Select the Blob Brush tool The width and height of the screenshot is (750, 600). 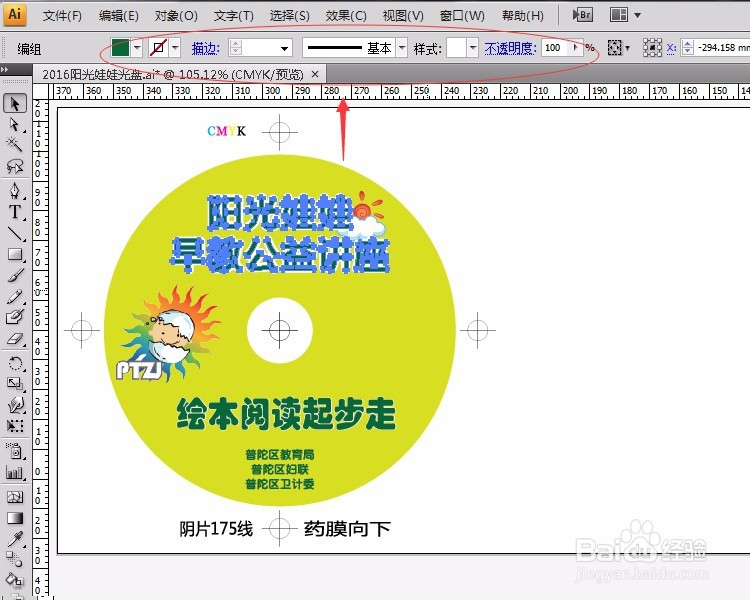tap(15, 317)
